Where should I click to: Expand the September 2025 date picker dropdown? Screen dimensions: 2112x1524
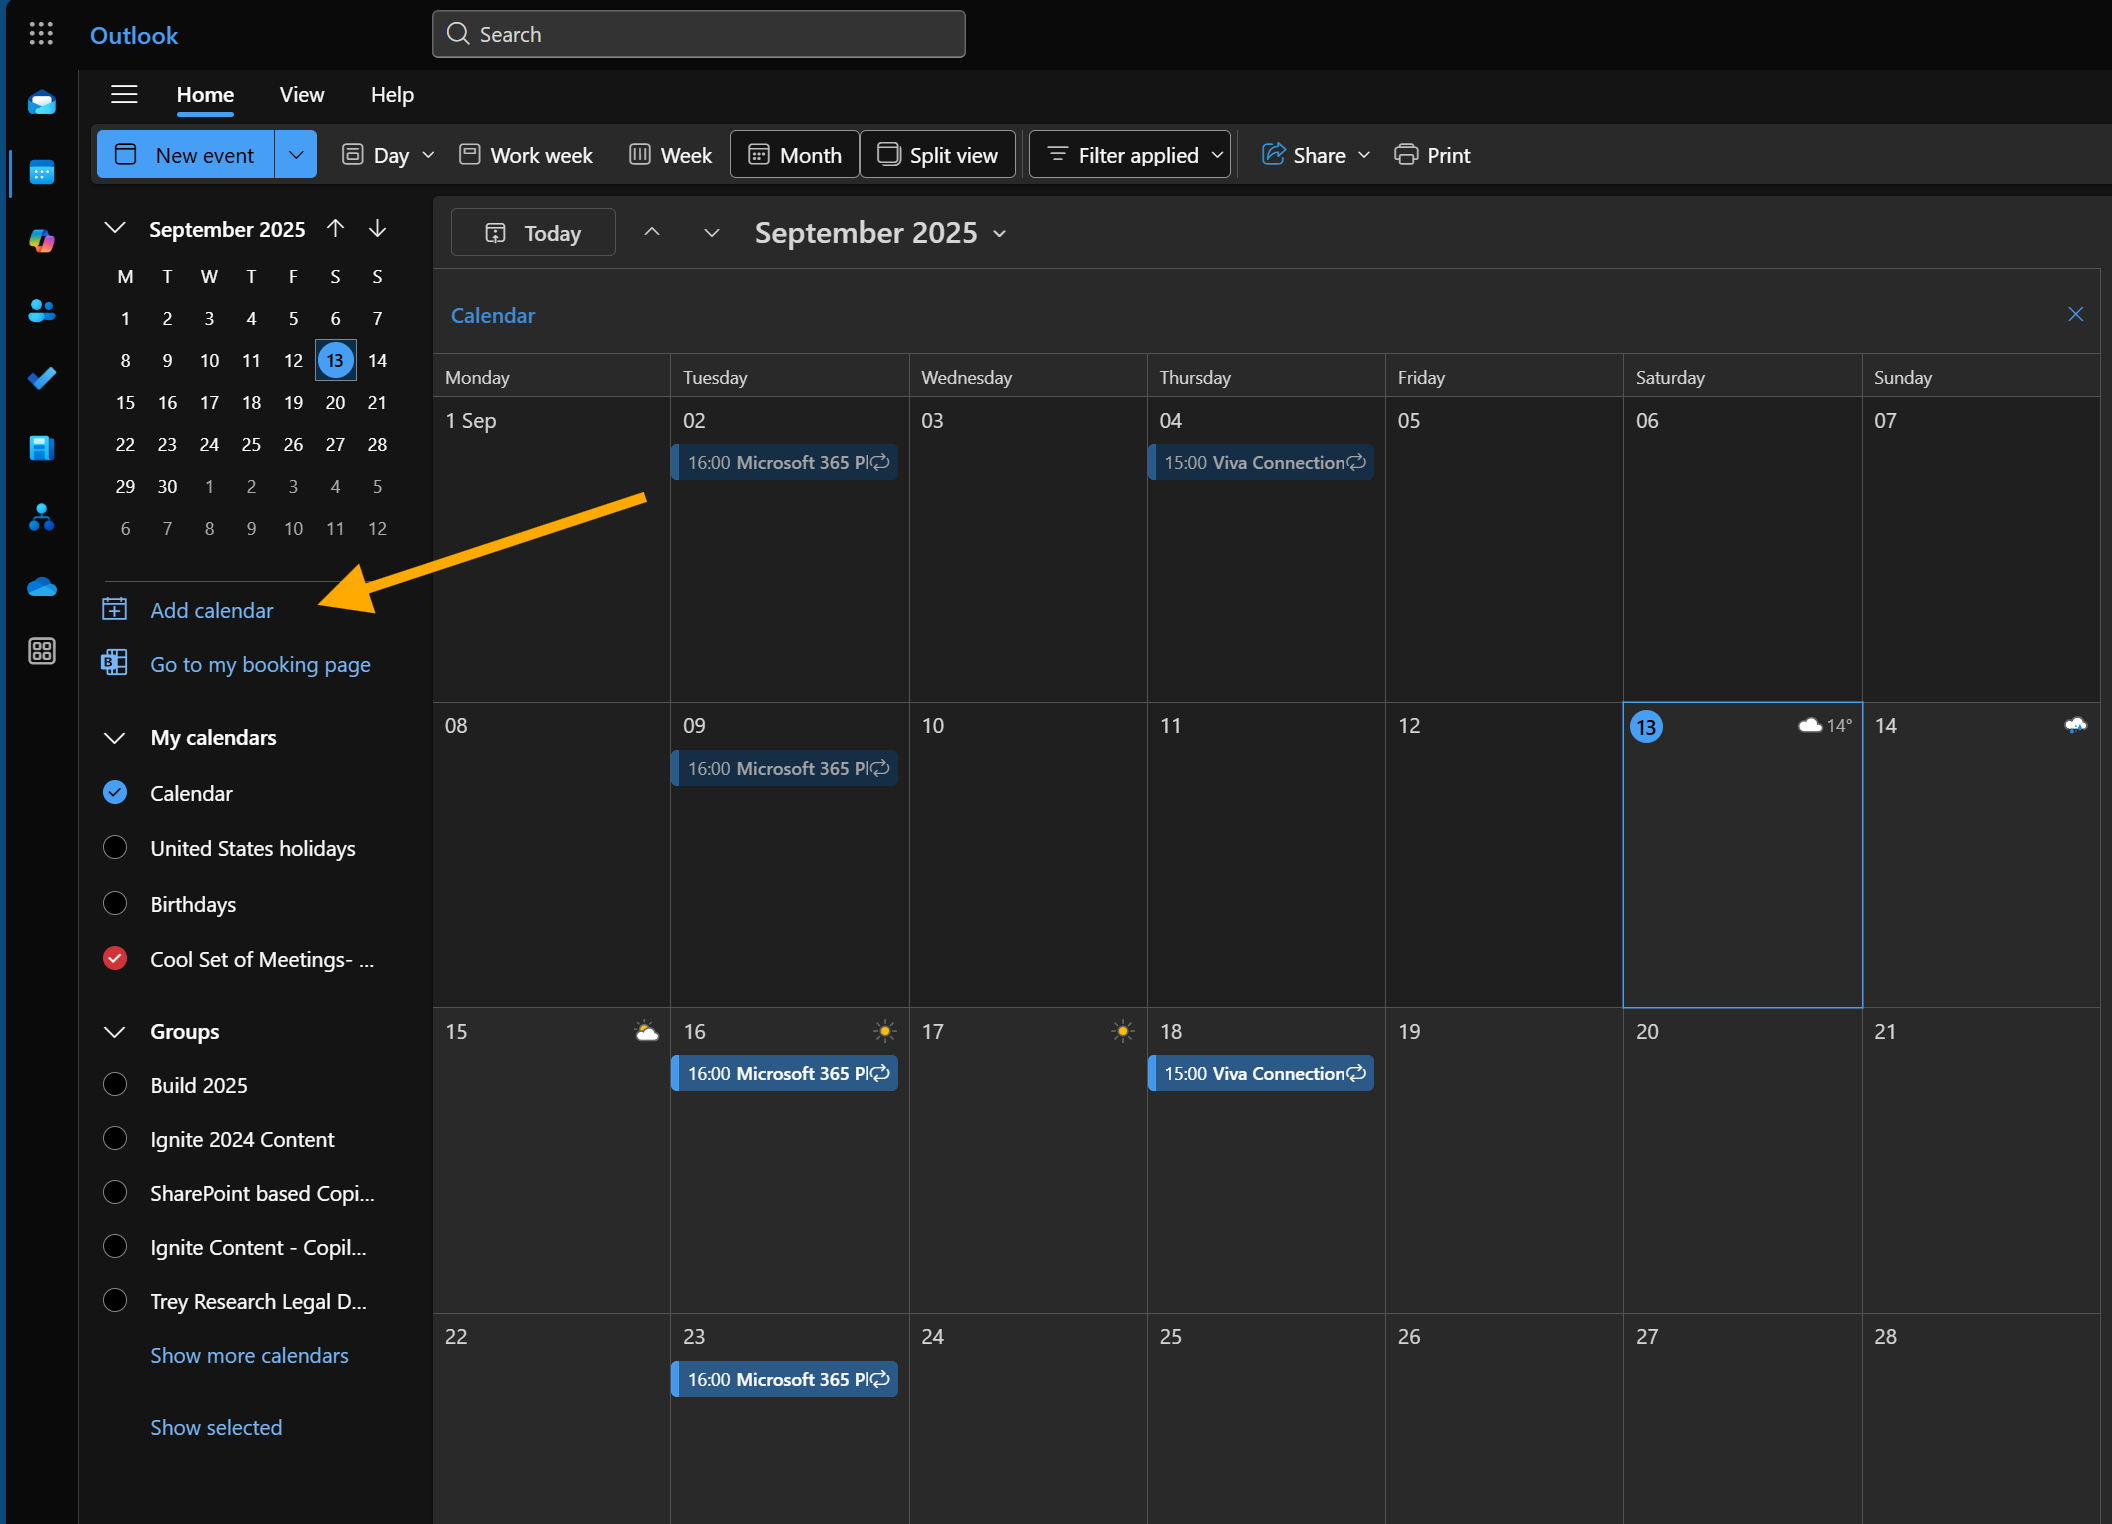(114, 229)
